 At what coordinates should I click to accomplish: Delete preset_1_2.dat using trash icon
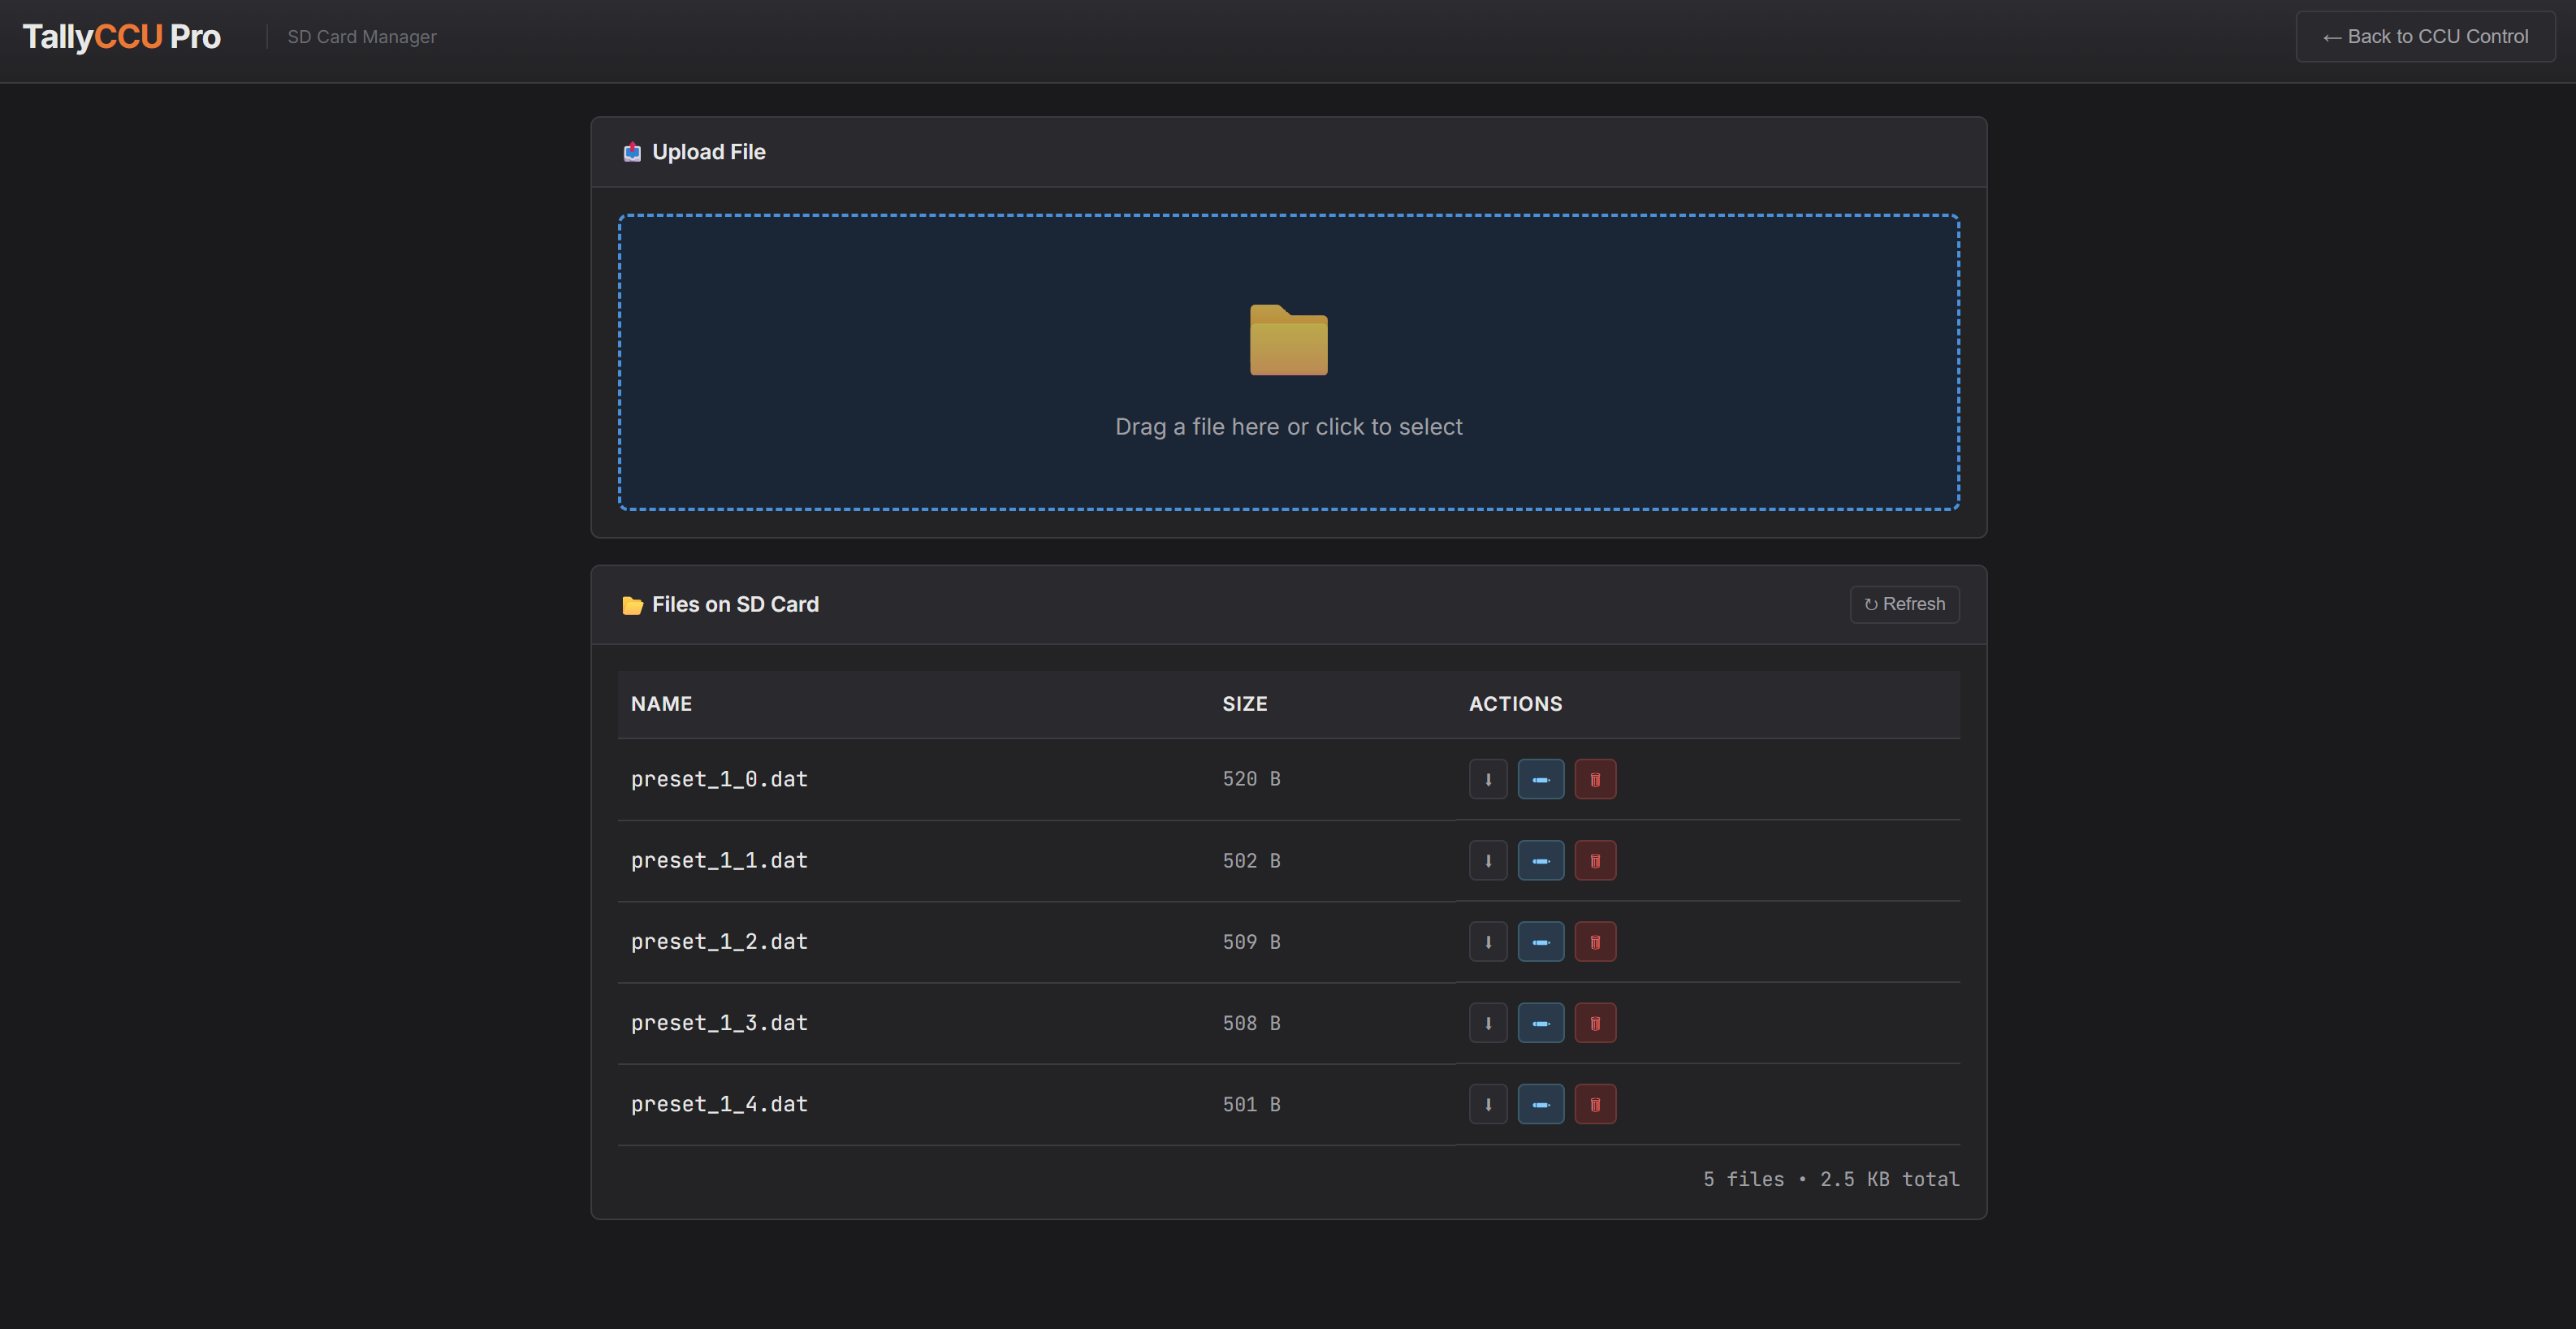click(x=1595, y=942)
